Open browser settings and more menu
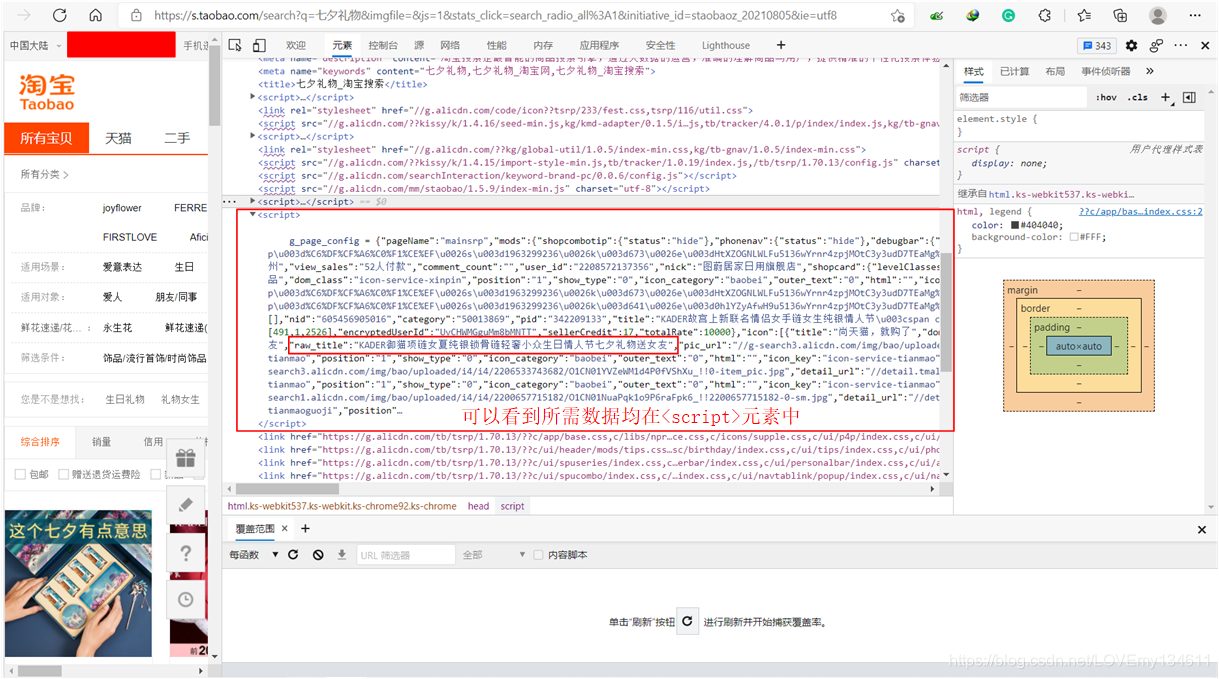Image resolution: width=1219 pixels, height=679 pixels. [1195, 16]
